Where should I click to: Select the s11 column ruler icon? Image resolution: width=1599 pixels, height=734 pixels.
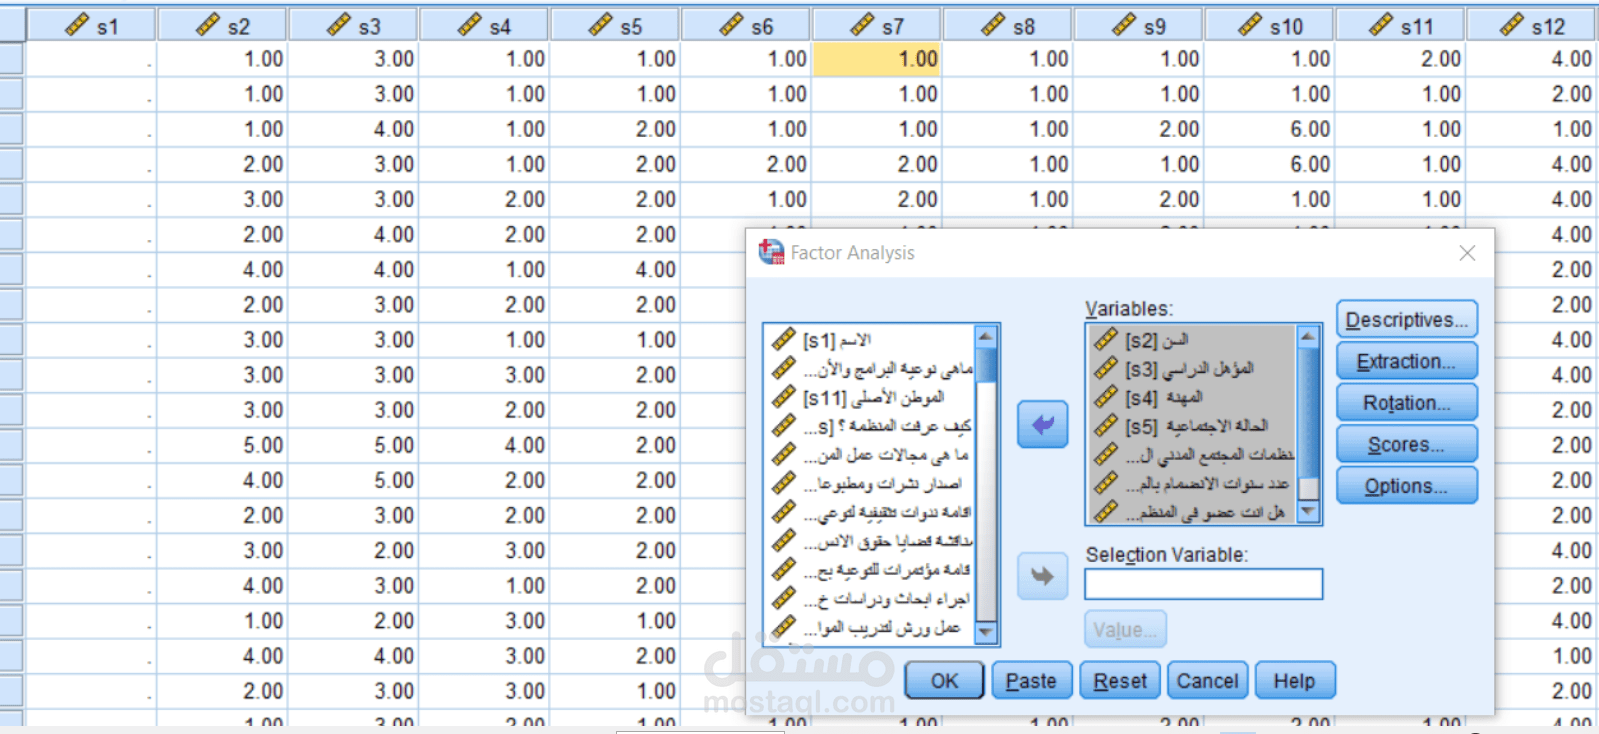[x=1382, y=25]
